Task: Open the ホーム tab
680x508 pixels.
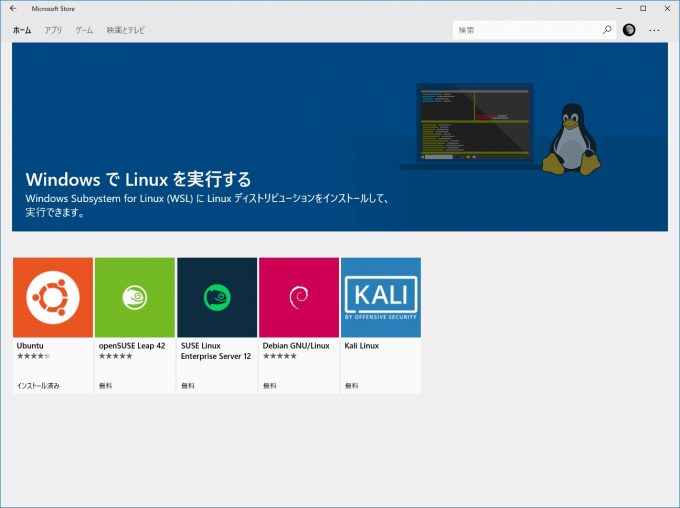Action: (x=22, y=30)
